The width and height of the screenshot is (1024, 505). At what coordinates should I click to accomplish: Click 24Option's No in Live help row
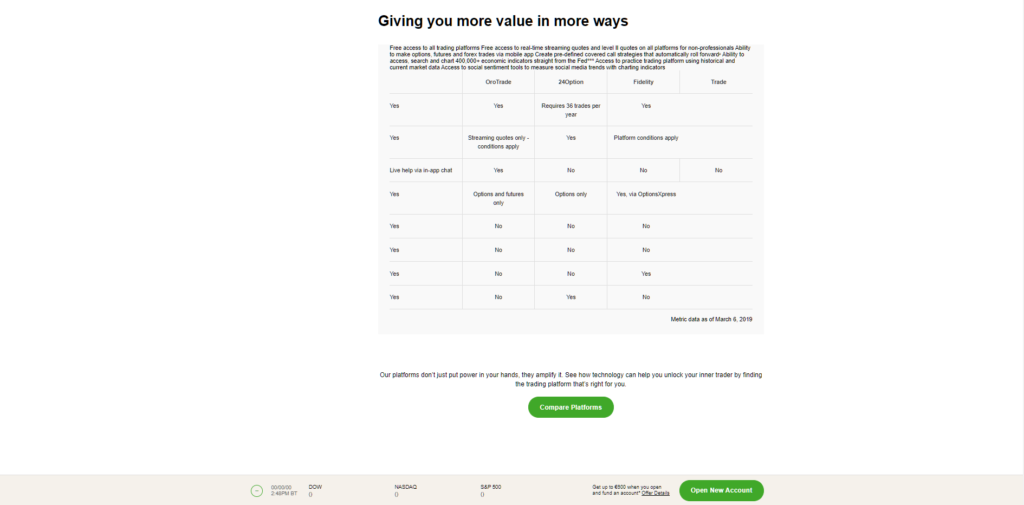571,170
